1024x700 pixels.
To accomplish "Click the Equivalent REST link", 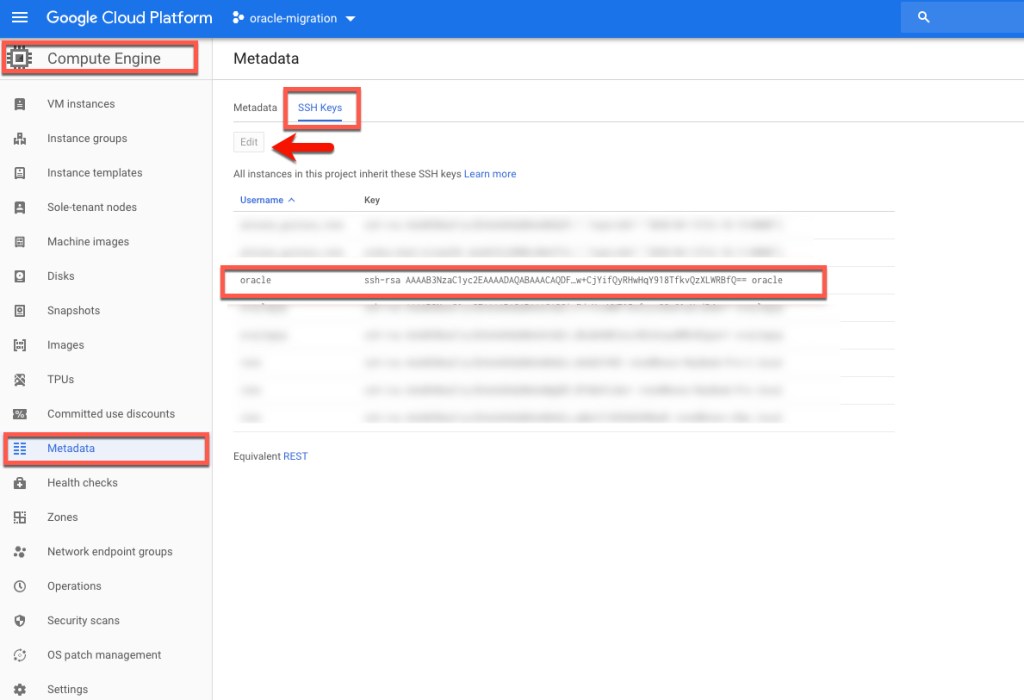I will tap(295, 456).
